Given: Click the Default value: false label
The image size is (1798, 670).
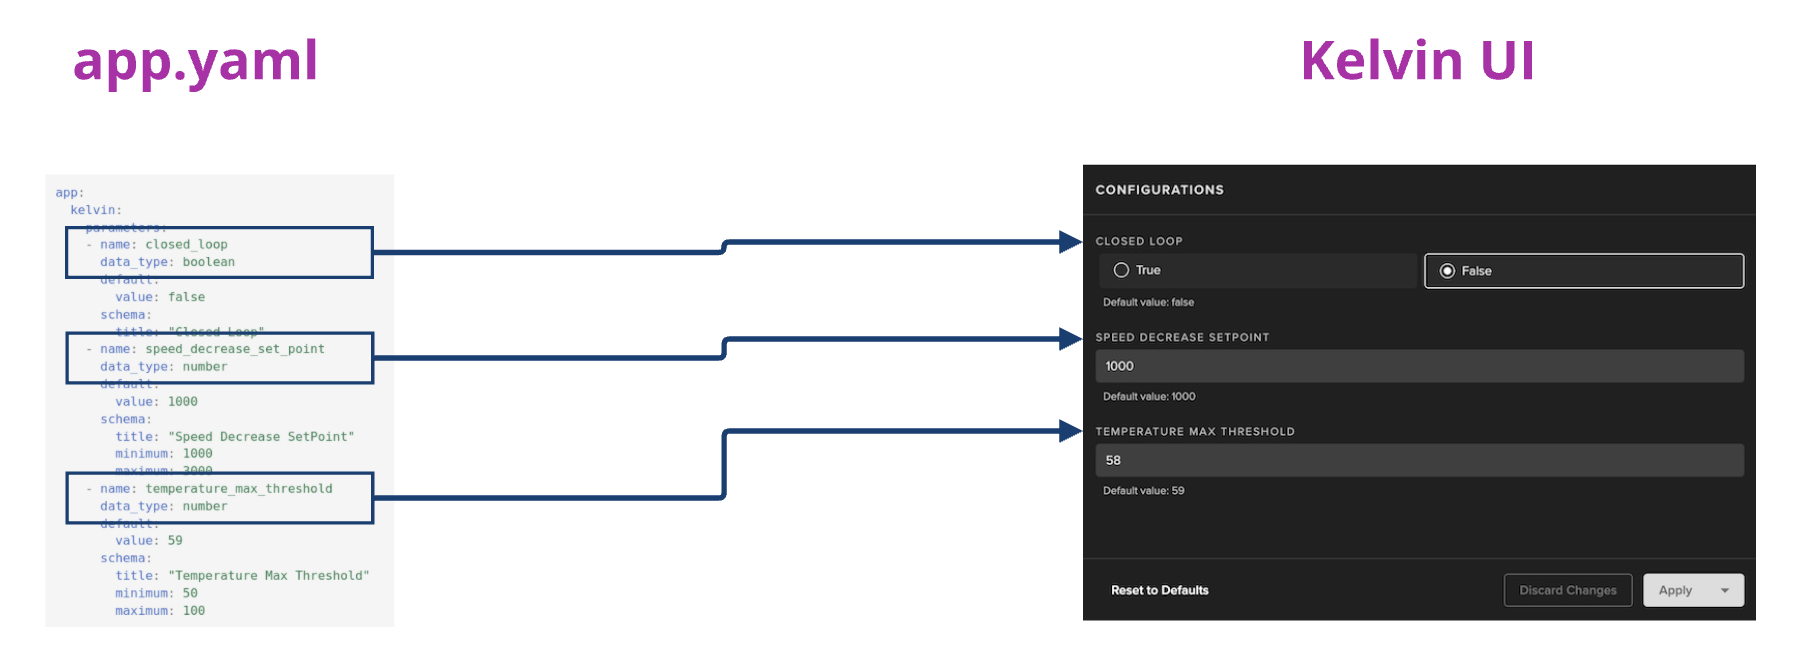Looking at the screenshot, I should pyautogui.click(x=1149, y=301).
